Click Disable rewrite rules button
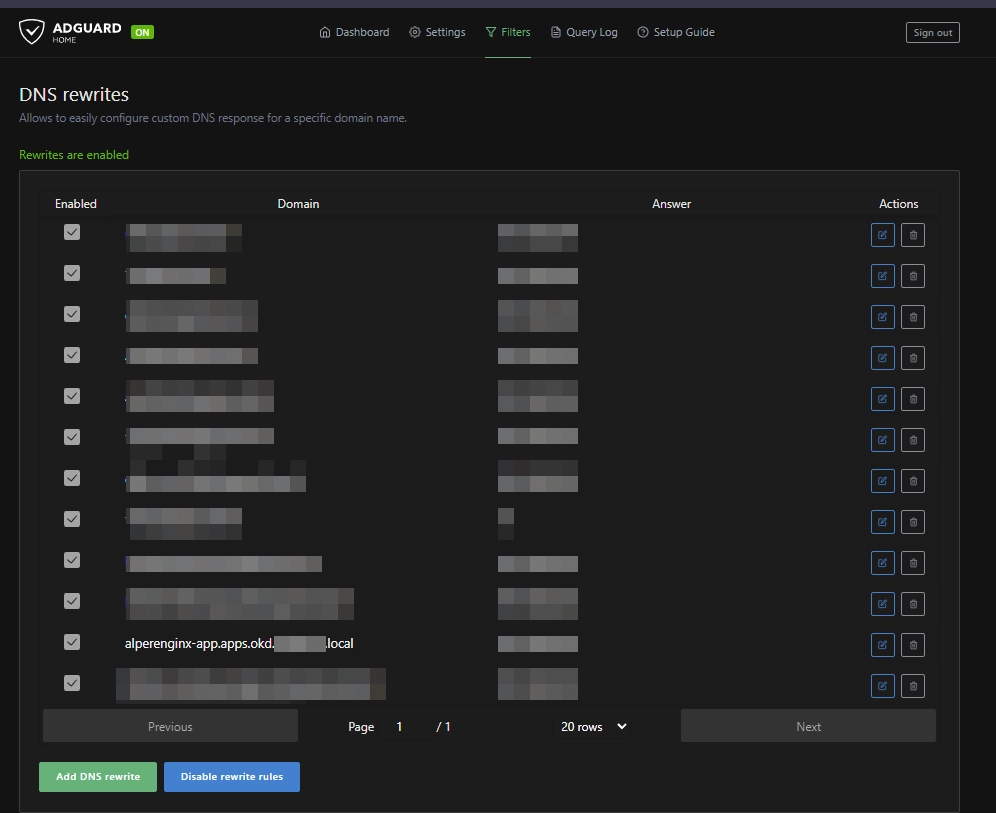 pos(232,777)
